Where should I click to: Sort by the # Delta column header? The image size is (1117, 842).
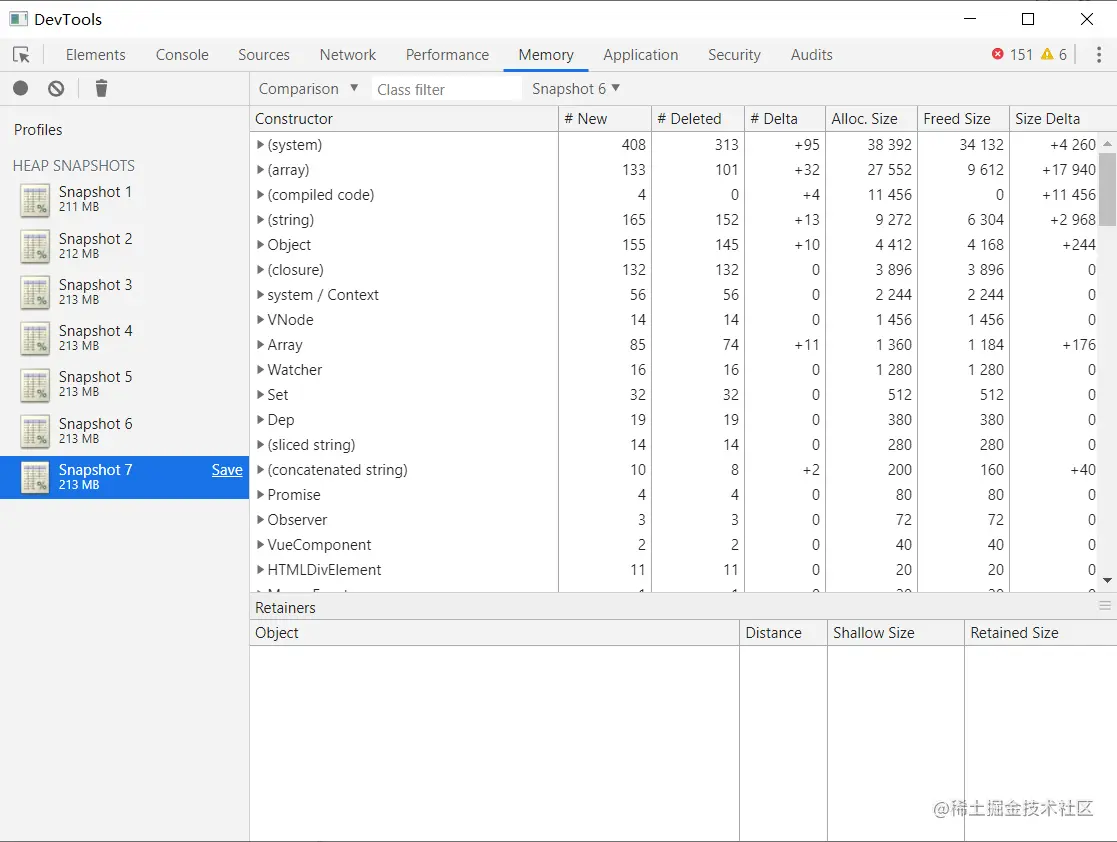tap(785, 119)
